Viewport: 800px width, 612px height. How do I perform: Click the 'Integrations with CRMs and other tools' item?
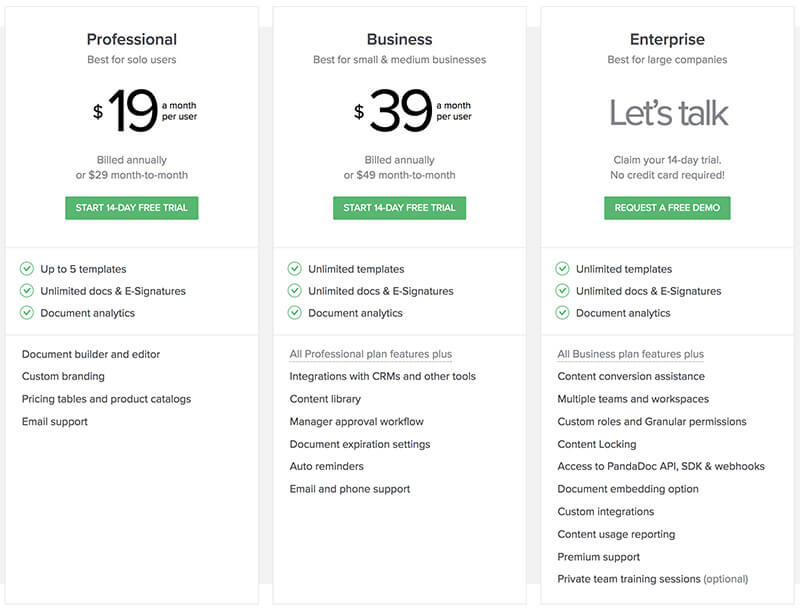tap(382, 377)
